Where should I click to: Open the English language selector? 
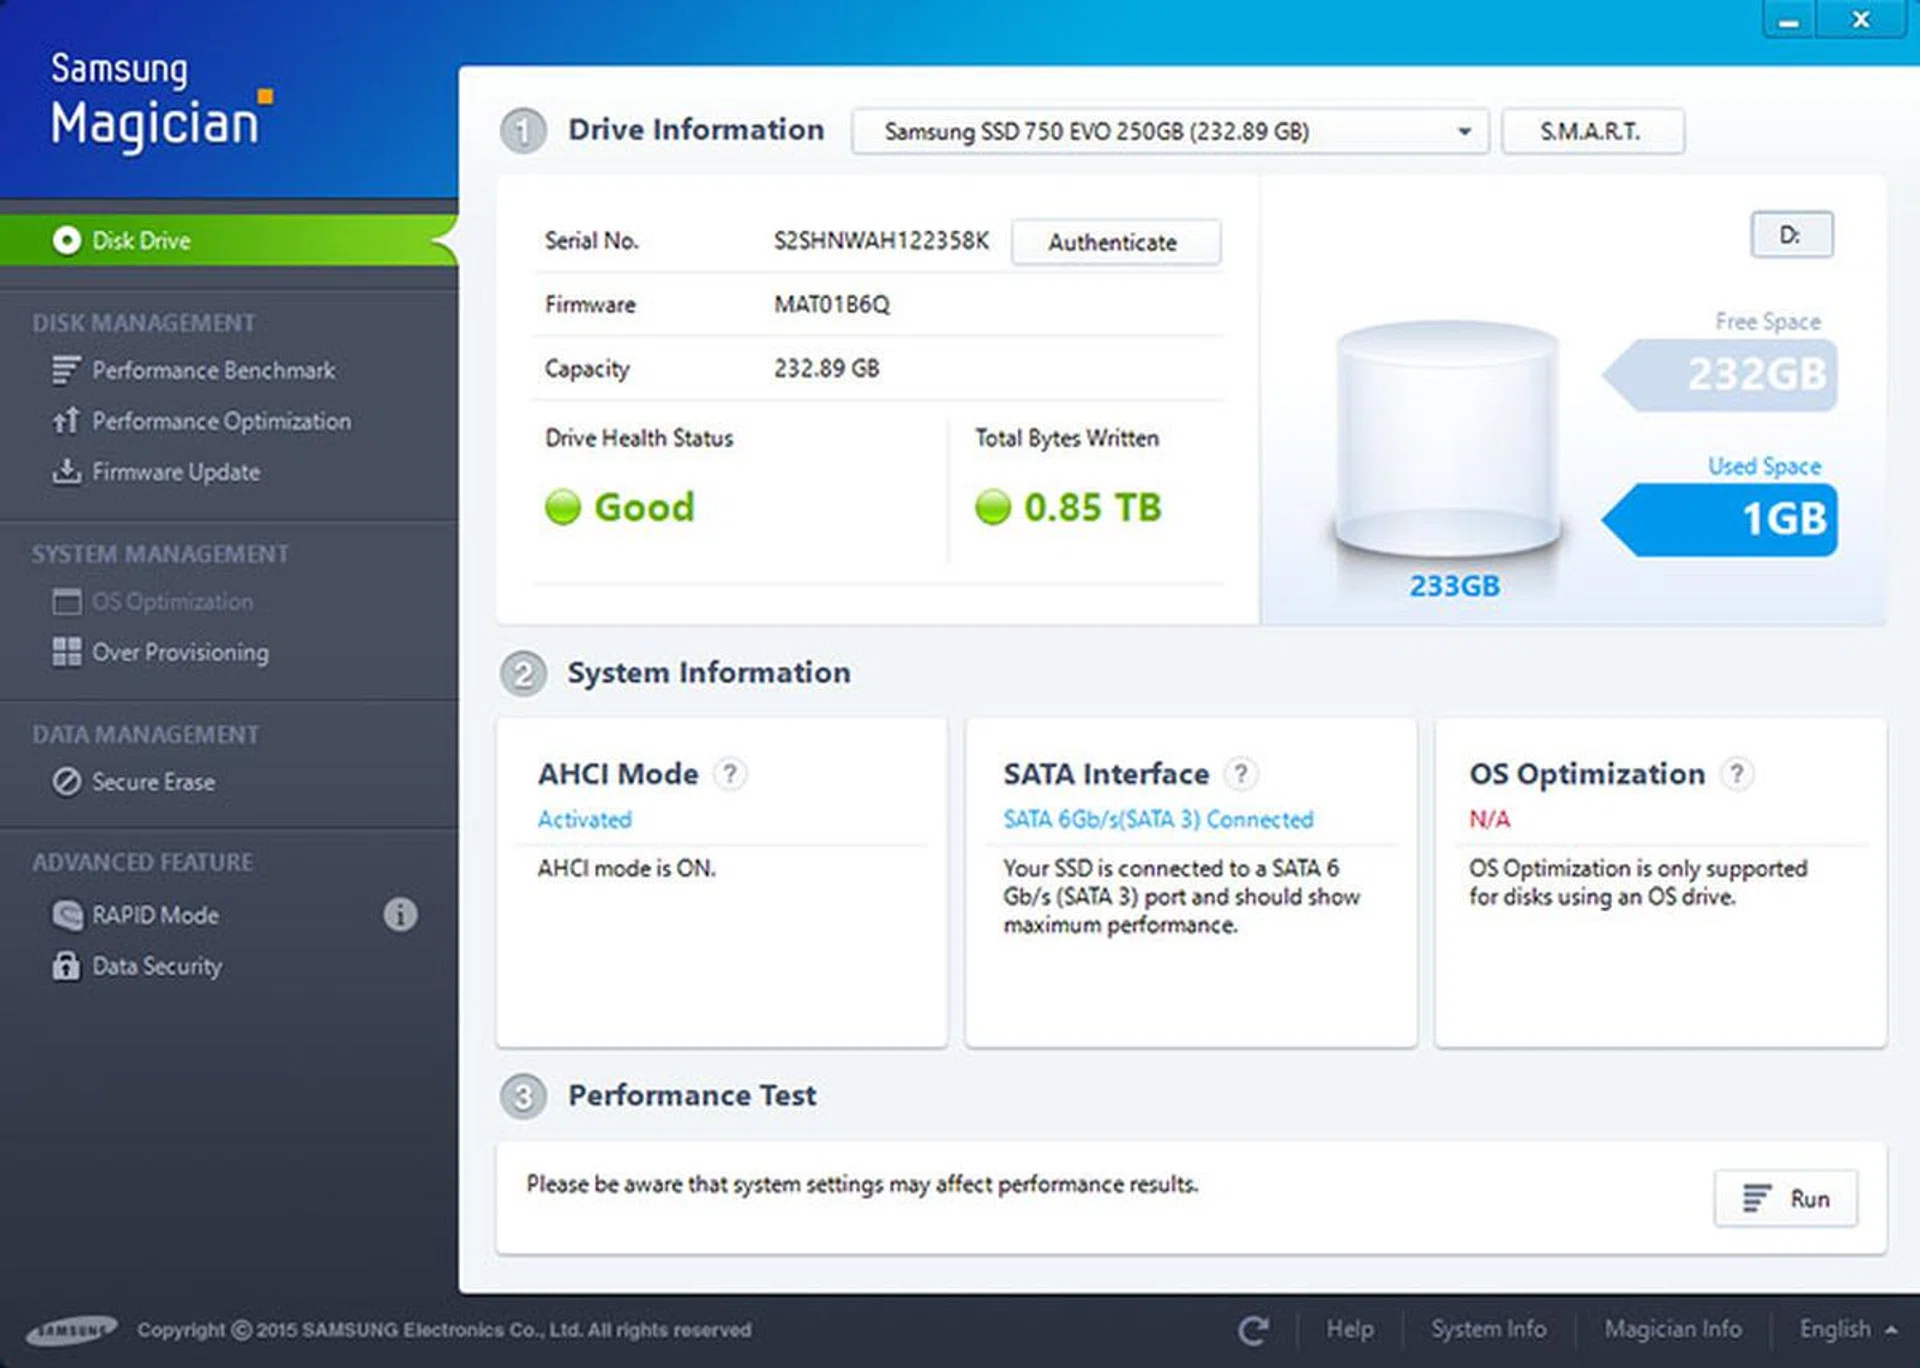coord(1847,1329)
